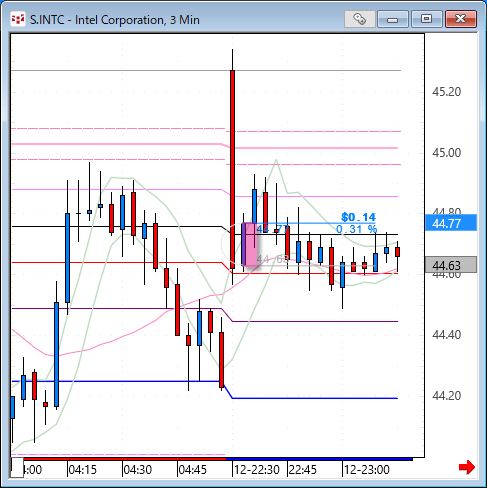The width and height of the screenshot is (487, 488).
Task: Click the 12-22:30 time axis label
Action: tap(257, 470)
